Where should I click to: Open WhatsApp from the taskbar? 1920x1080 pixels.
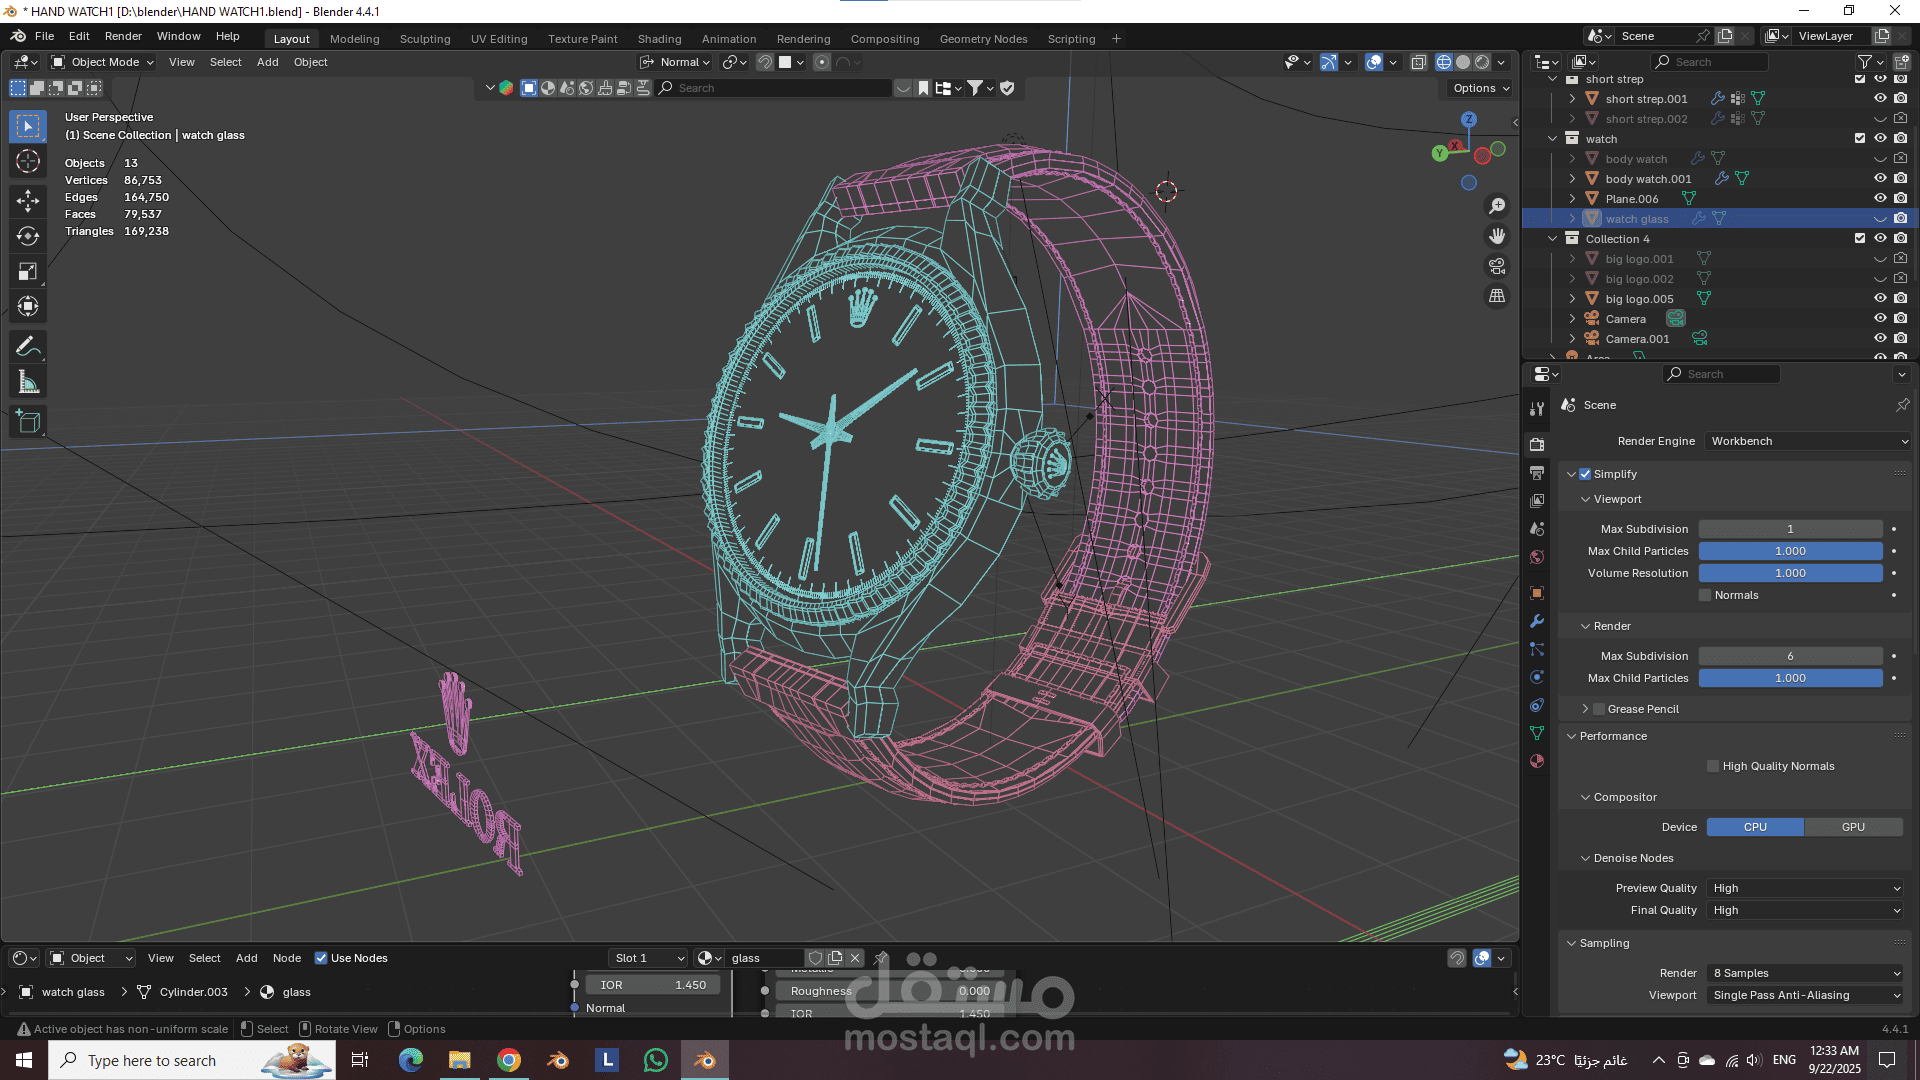point(656,1060)
